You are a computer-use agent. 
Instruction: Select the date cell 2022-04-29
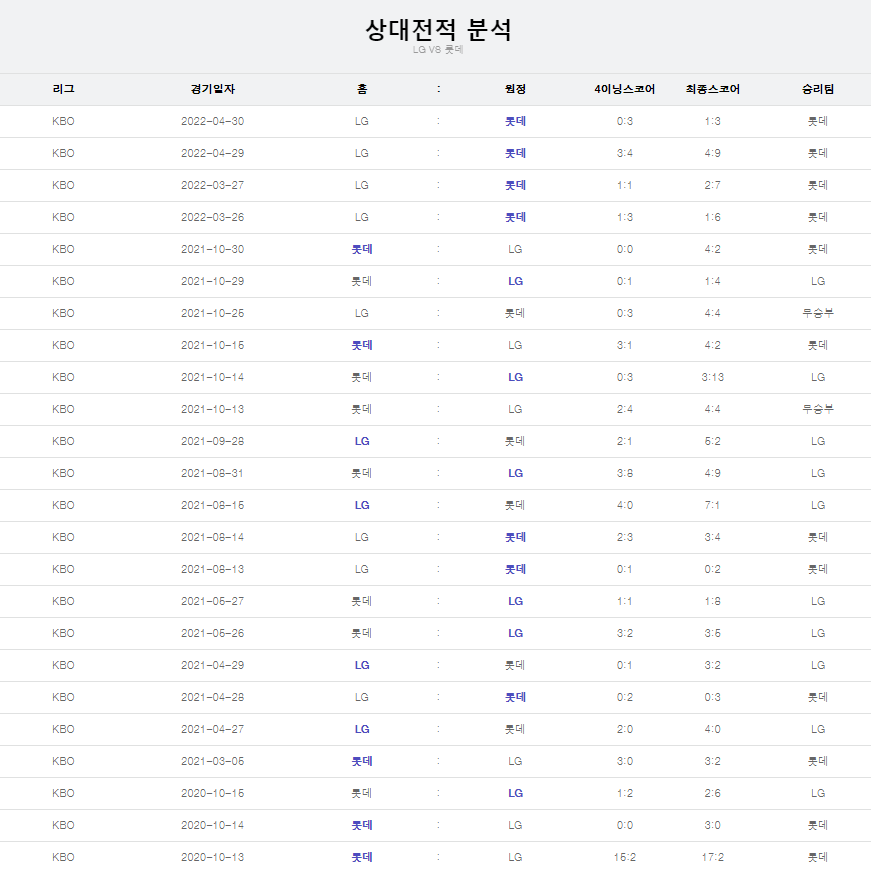[213, 153]
